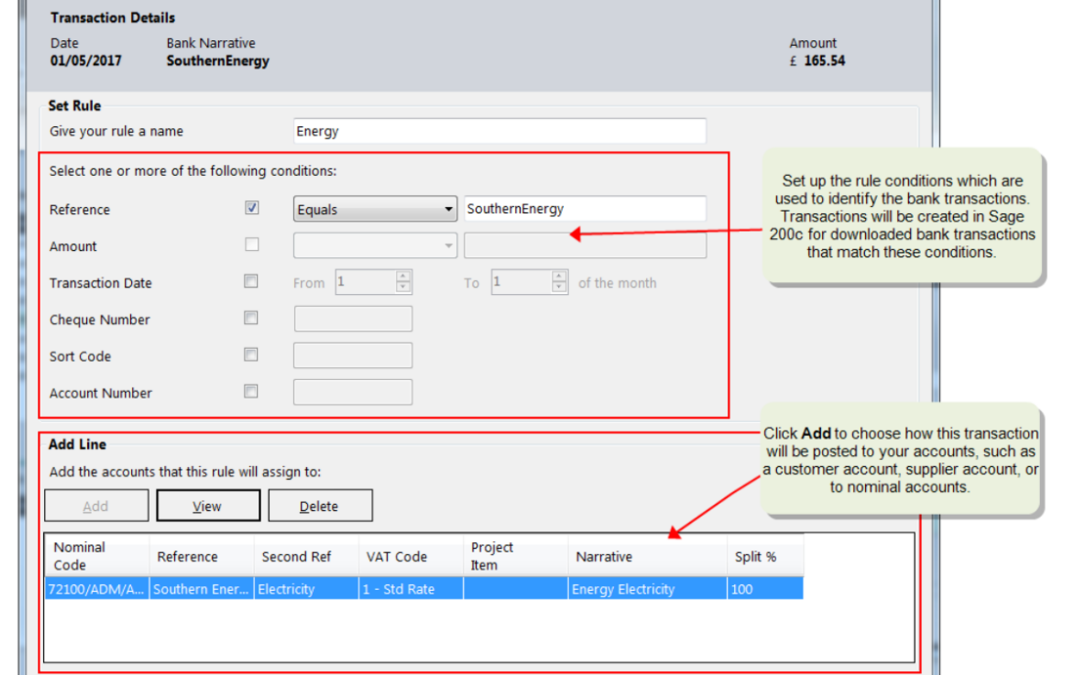Click the rule name field containing Energy
Viewport: 1080px width, 675px height.
coord(499,131)
